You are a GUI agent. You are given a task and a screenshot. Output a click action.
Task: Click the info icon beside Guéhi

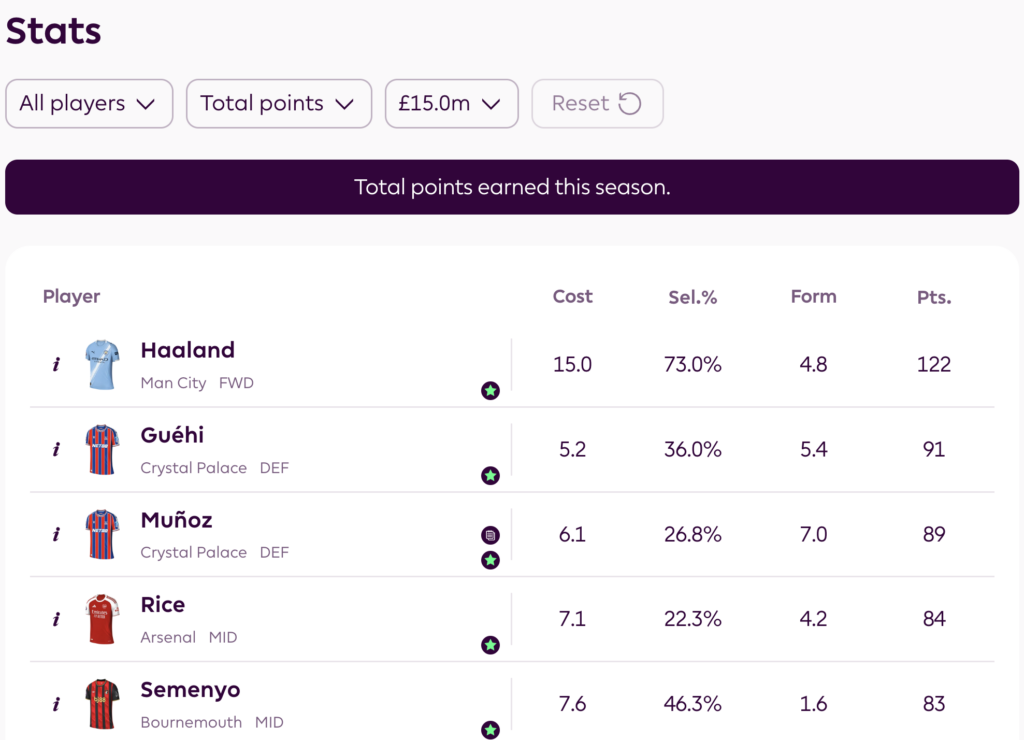click(56, 450)
